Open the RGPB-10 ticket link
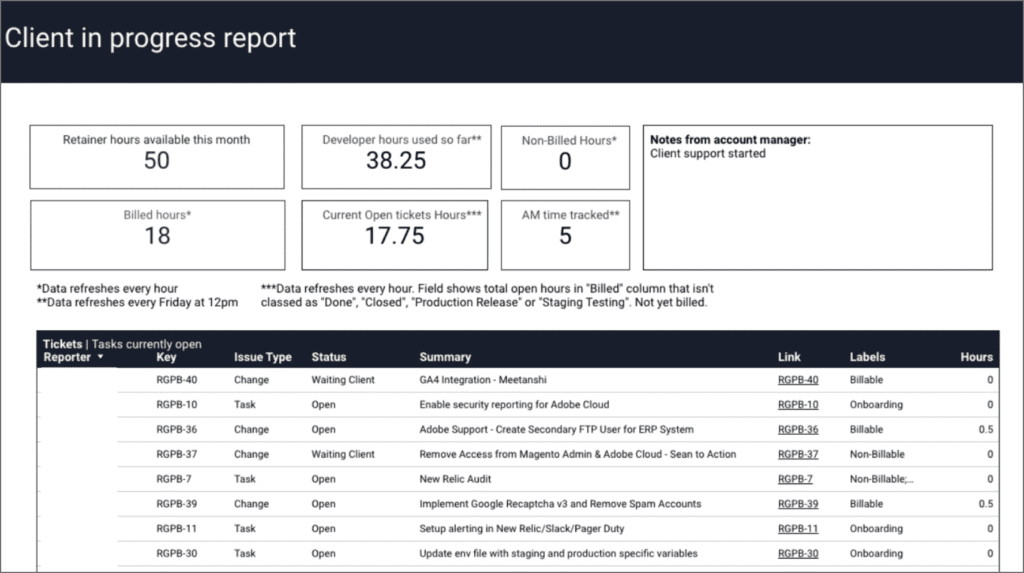1024x573 pixels. click(x=797, y=405)
